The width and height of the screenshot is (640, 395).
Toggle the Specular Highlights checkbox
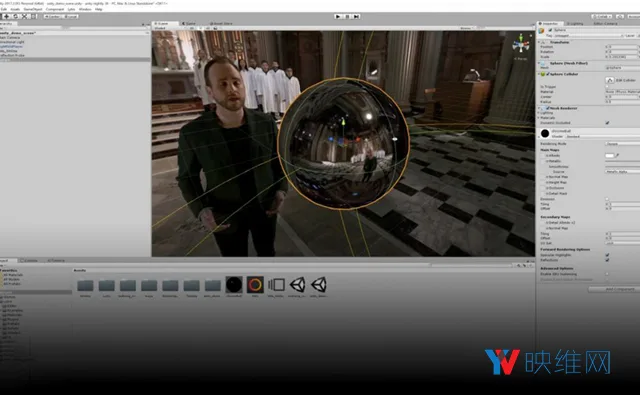(607, 255)
